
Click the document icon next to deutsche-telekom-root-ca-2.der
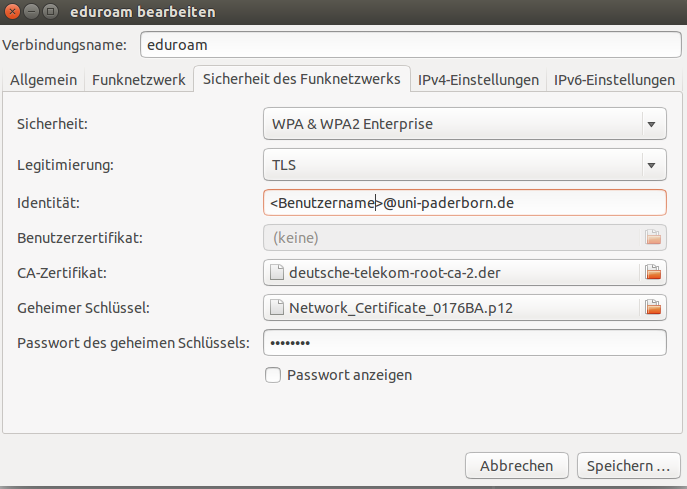(x=277, y=272)
